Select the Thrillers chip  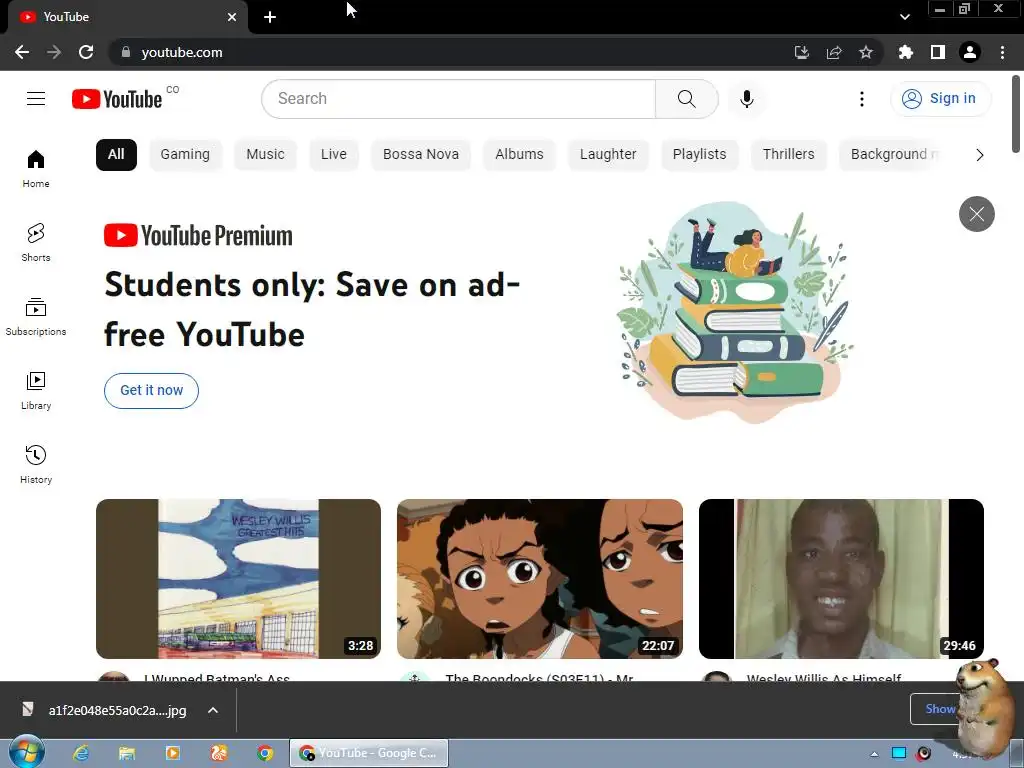point(789,155)
